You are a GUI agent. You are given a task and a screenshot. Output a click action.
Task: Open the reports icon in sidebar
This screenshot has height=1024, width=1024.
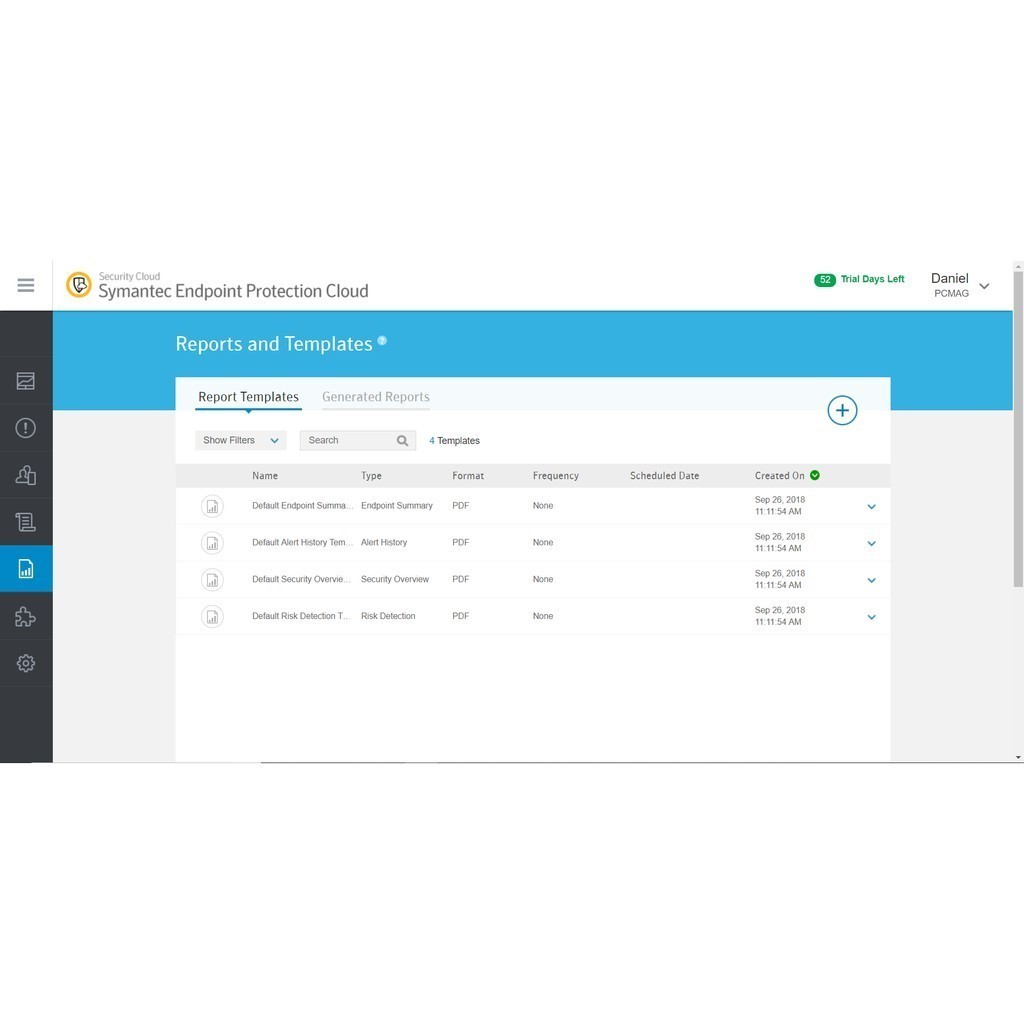click(x=26, y=569)
